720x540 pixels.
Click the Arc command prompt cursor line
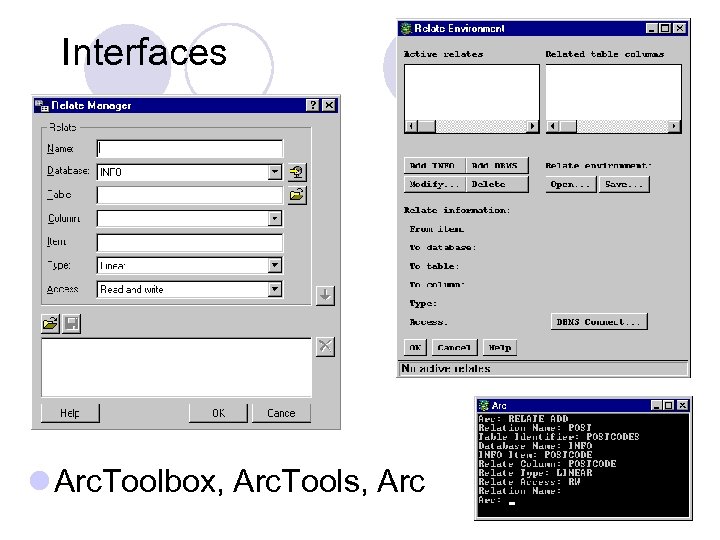[496, 500]
